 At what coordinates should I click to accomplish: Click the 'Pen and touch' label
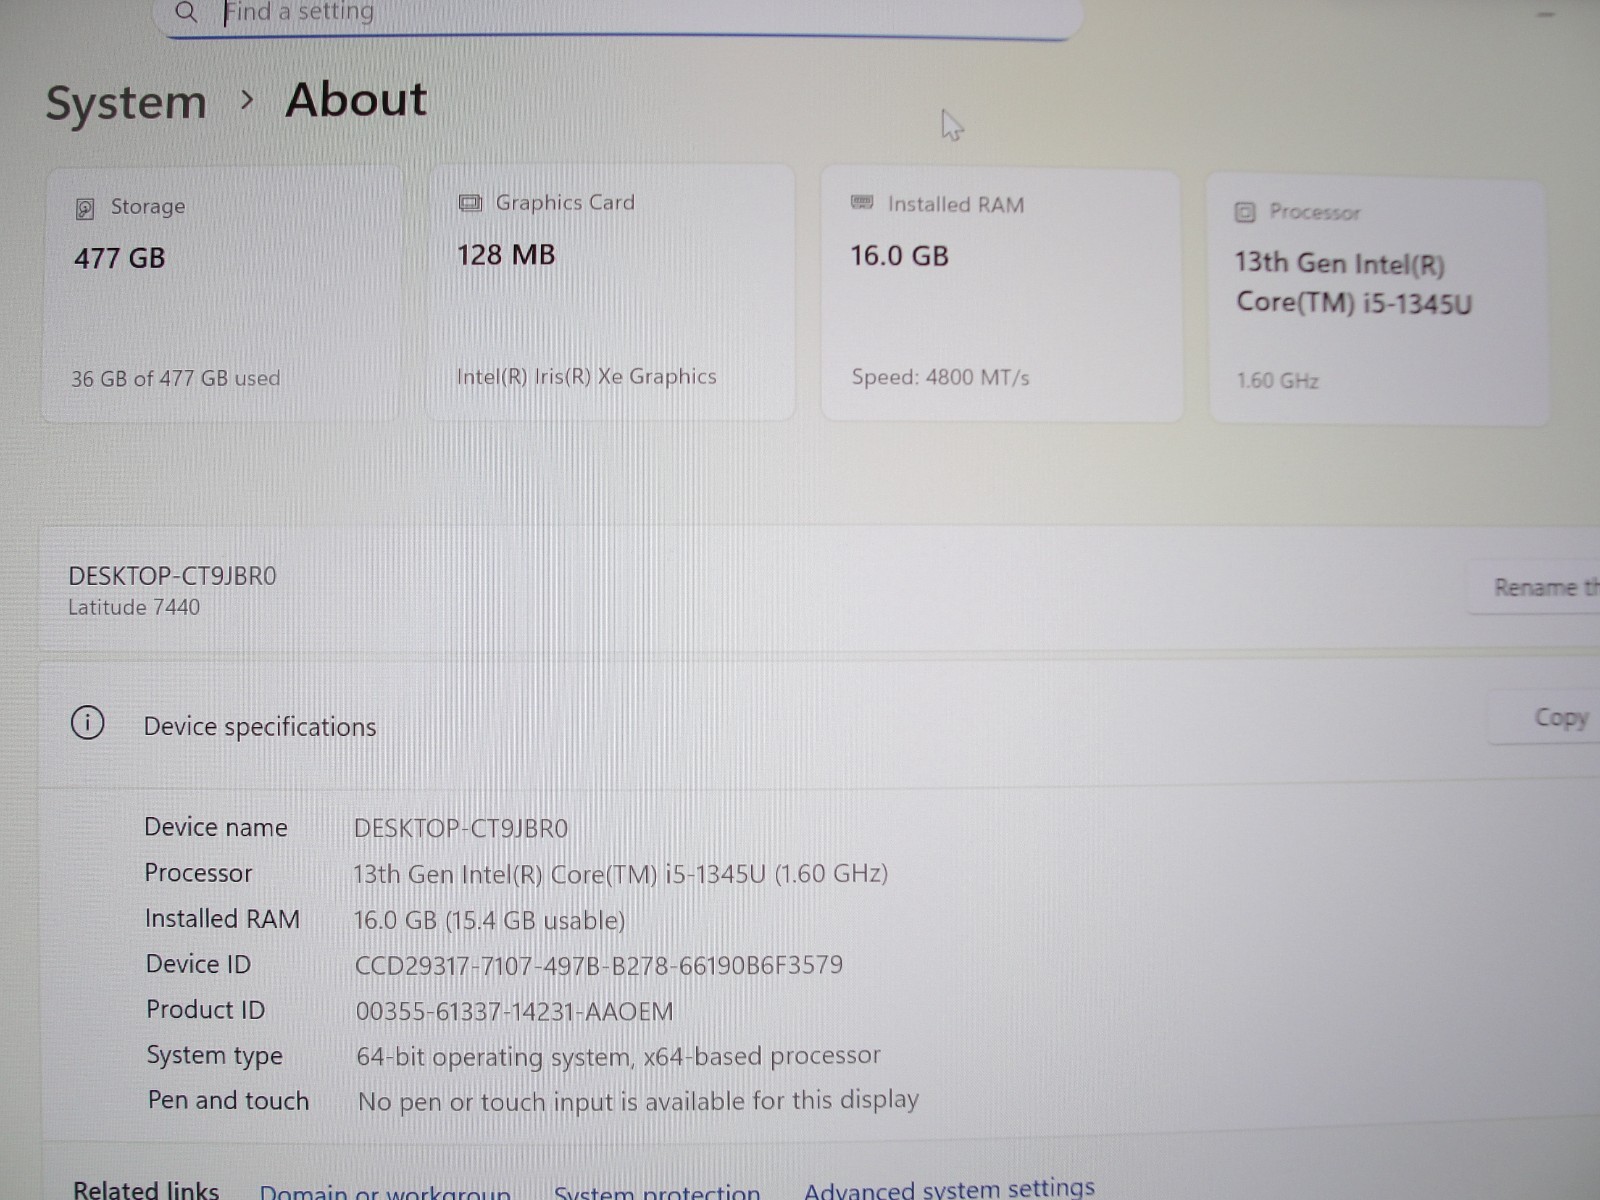point(229,1101)
